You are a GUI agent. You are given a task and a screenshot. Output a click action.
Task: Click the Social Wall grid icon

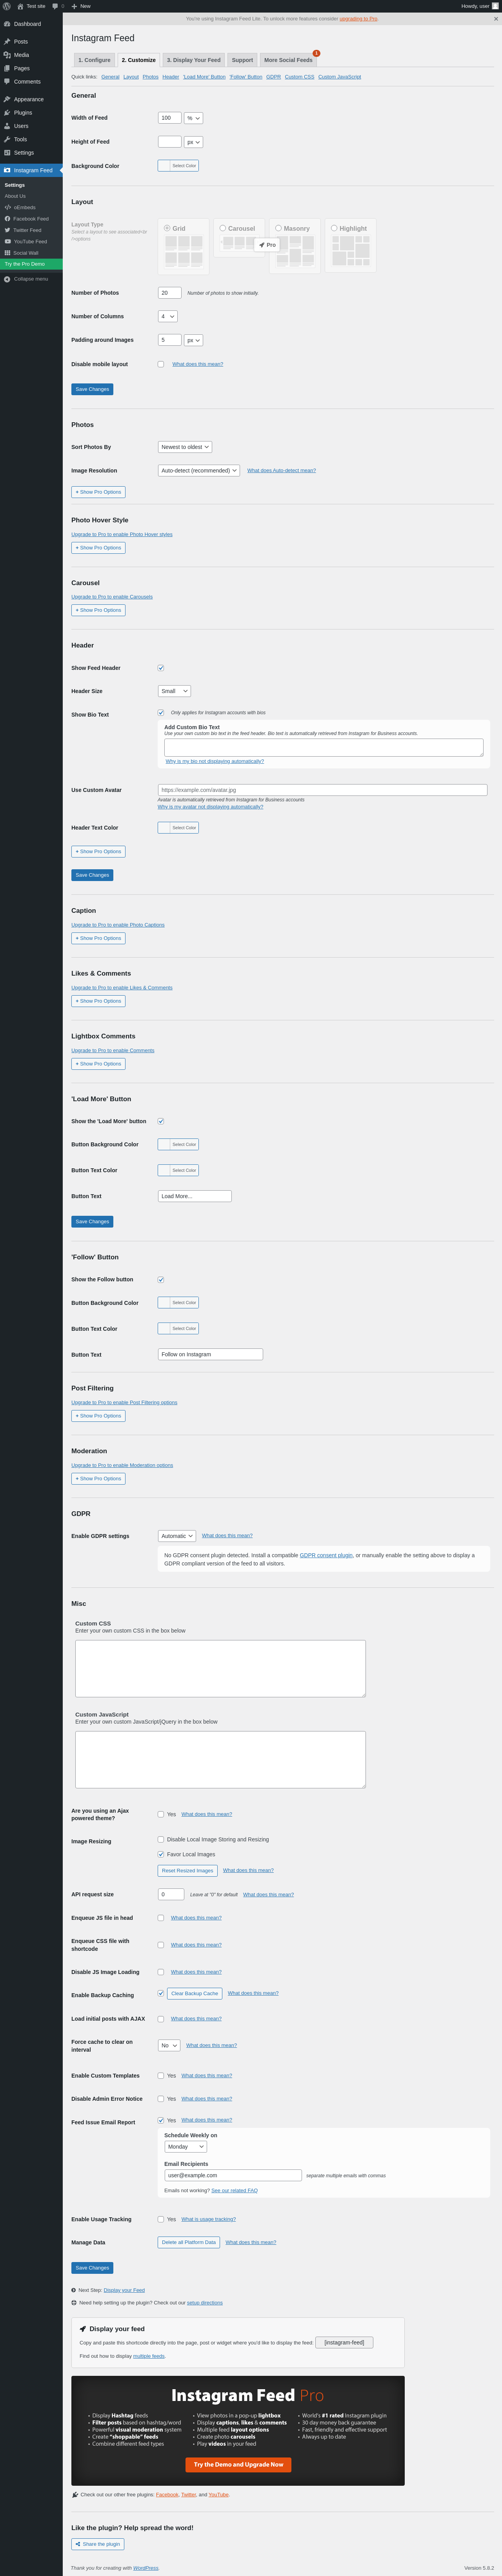[x=8, y=253]
